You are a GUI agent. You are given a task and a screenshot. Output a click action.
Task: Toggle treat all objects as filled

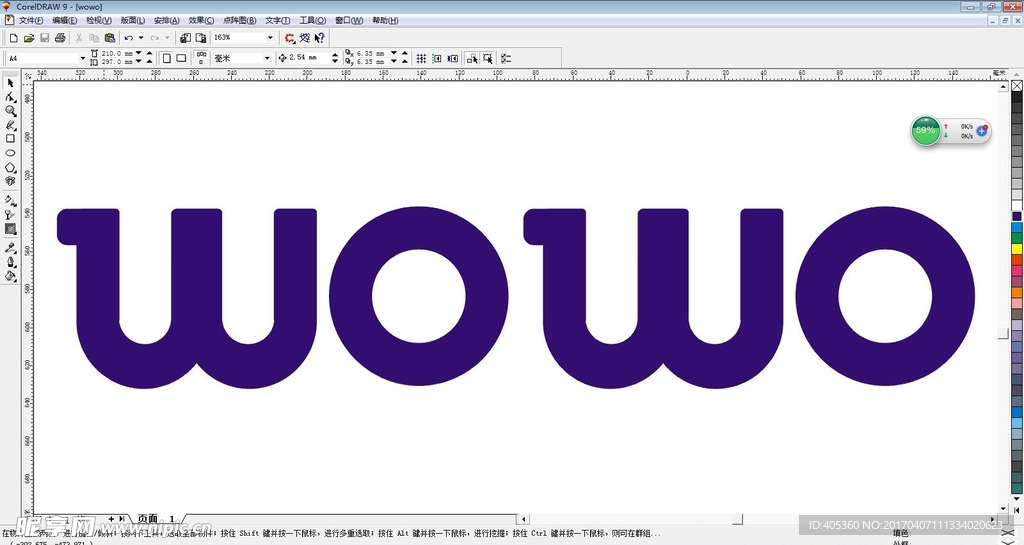point(487,58)
